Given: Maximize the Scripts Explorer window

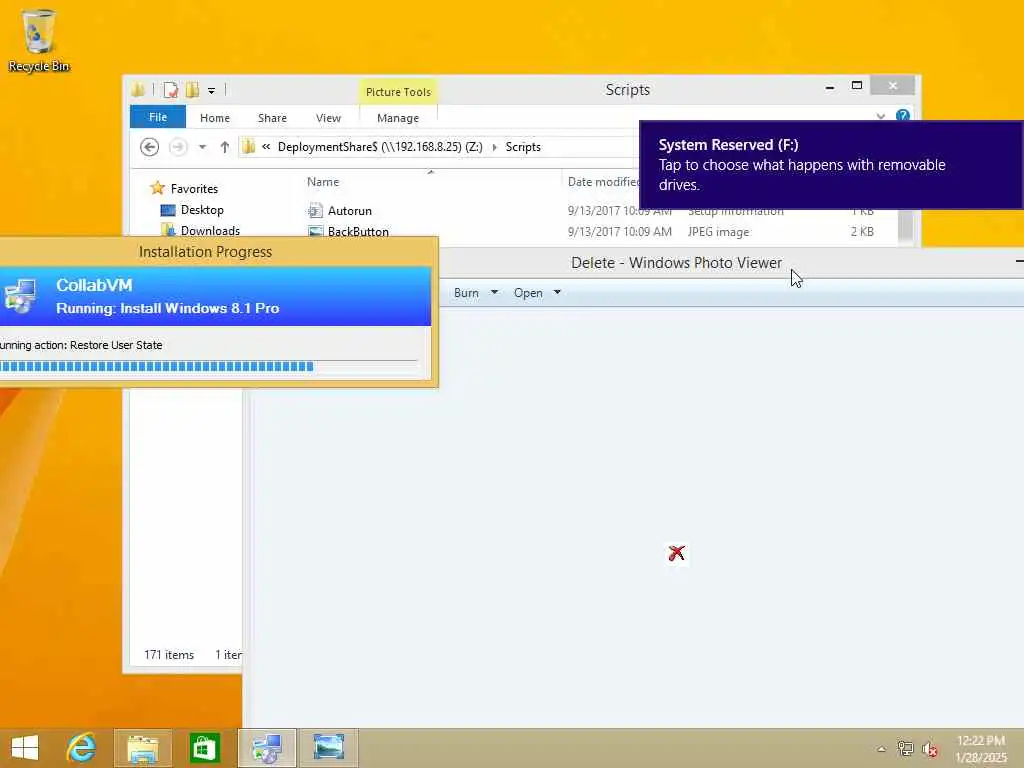Looking at the screenshot, I should pyautogui.click(x=857, y=86).
